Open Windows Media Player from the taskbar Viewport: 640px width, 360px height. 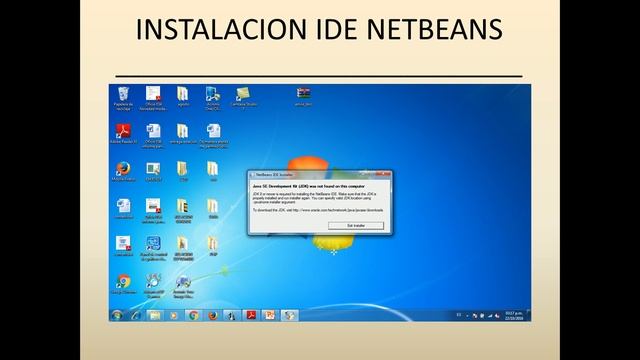[x=174, y=315]
